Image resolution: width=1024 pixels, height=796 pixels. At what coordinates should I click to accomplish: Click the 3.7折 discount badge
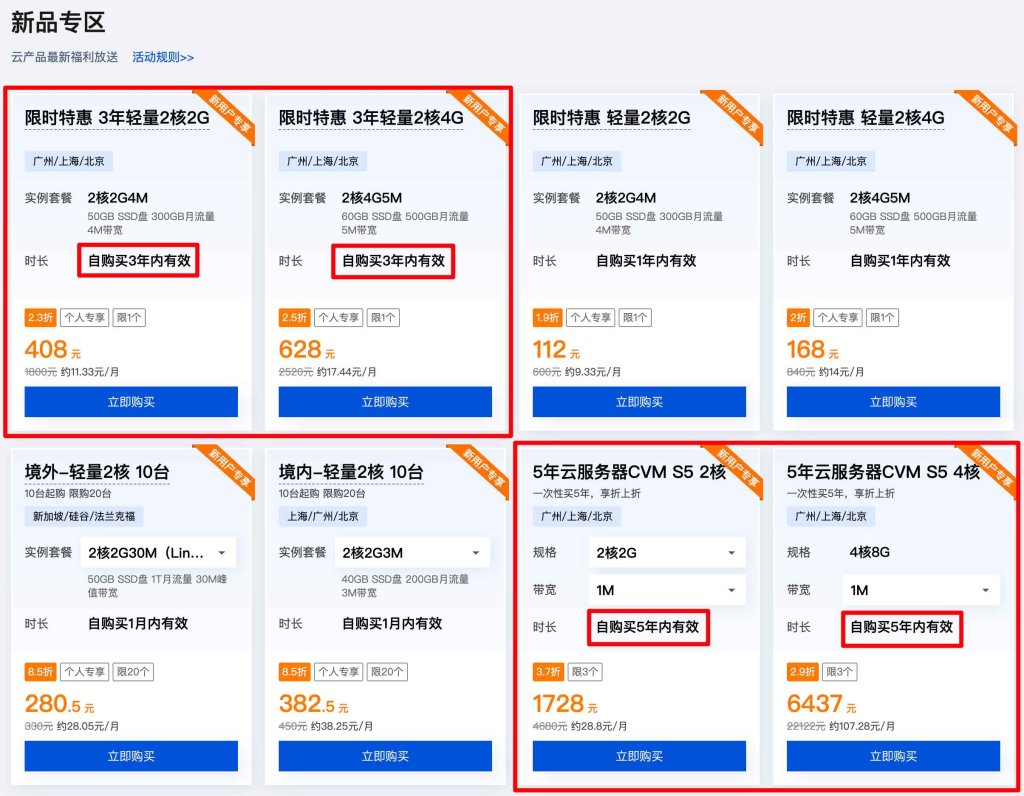(x=548, y=672)
